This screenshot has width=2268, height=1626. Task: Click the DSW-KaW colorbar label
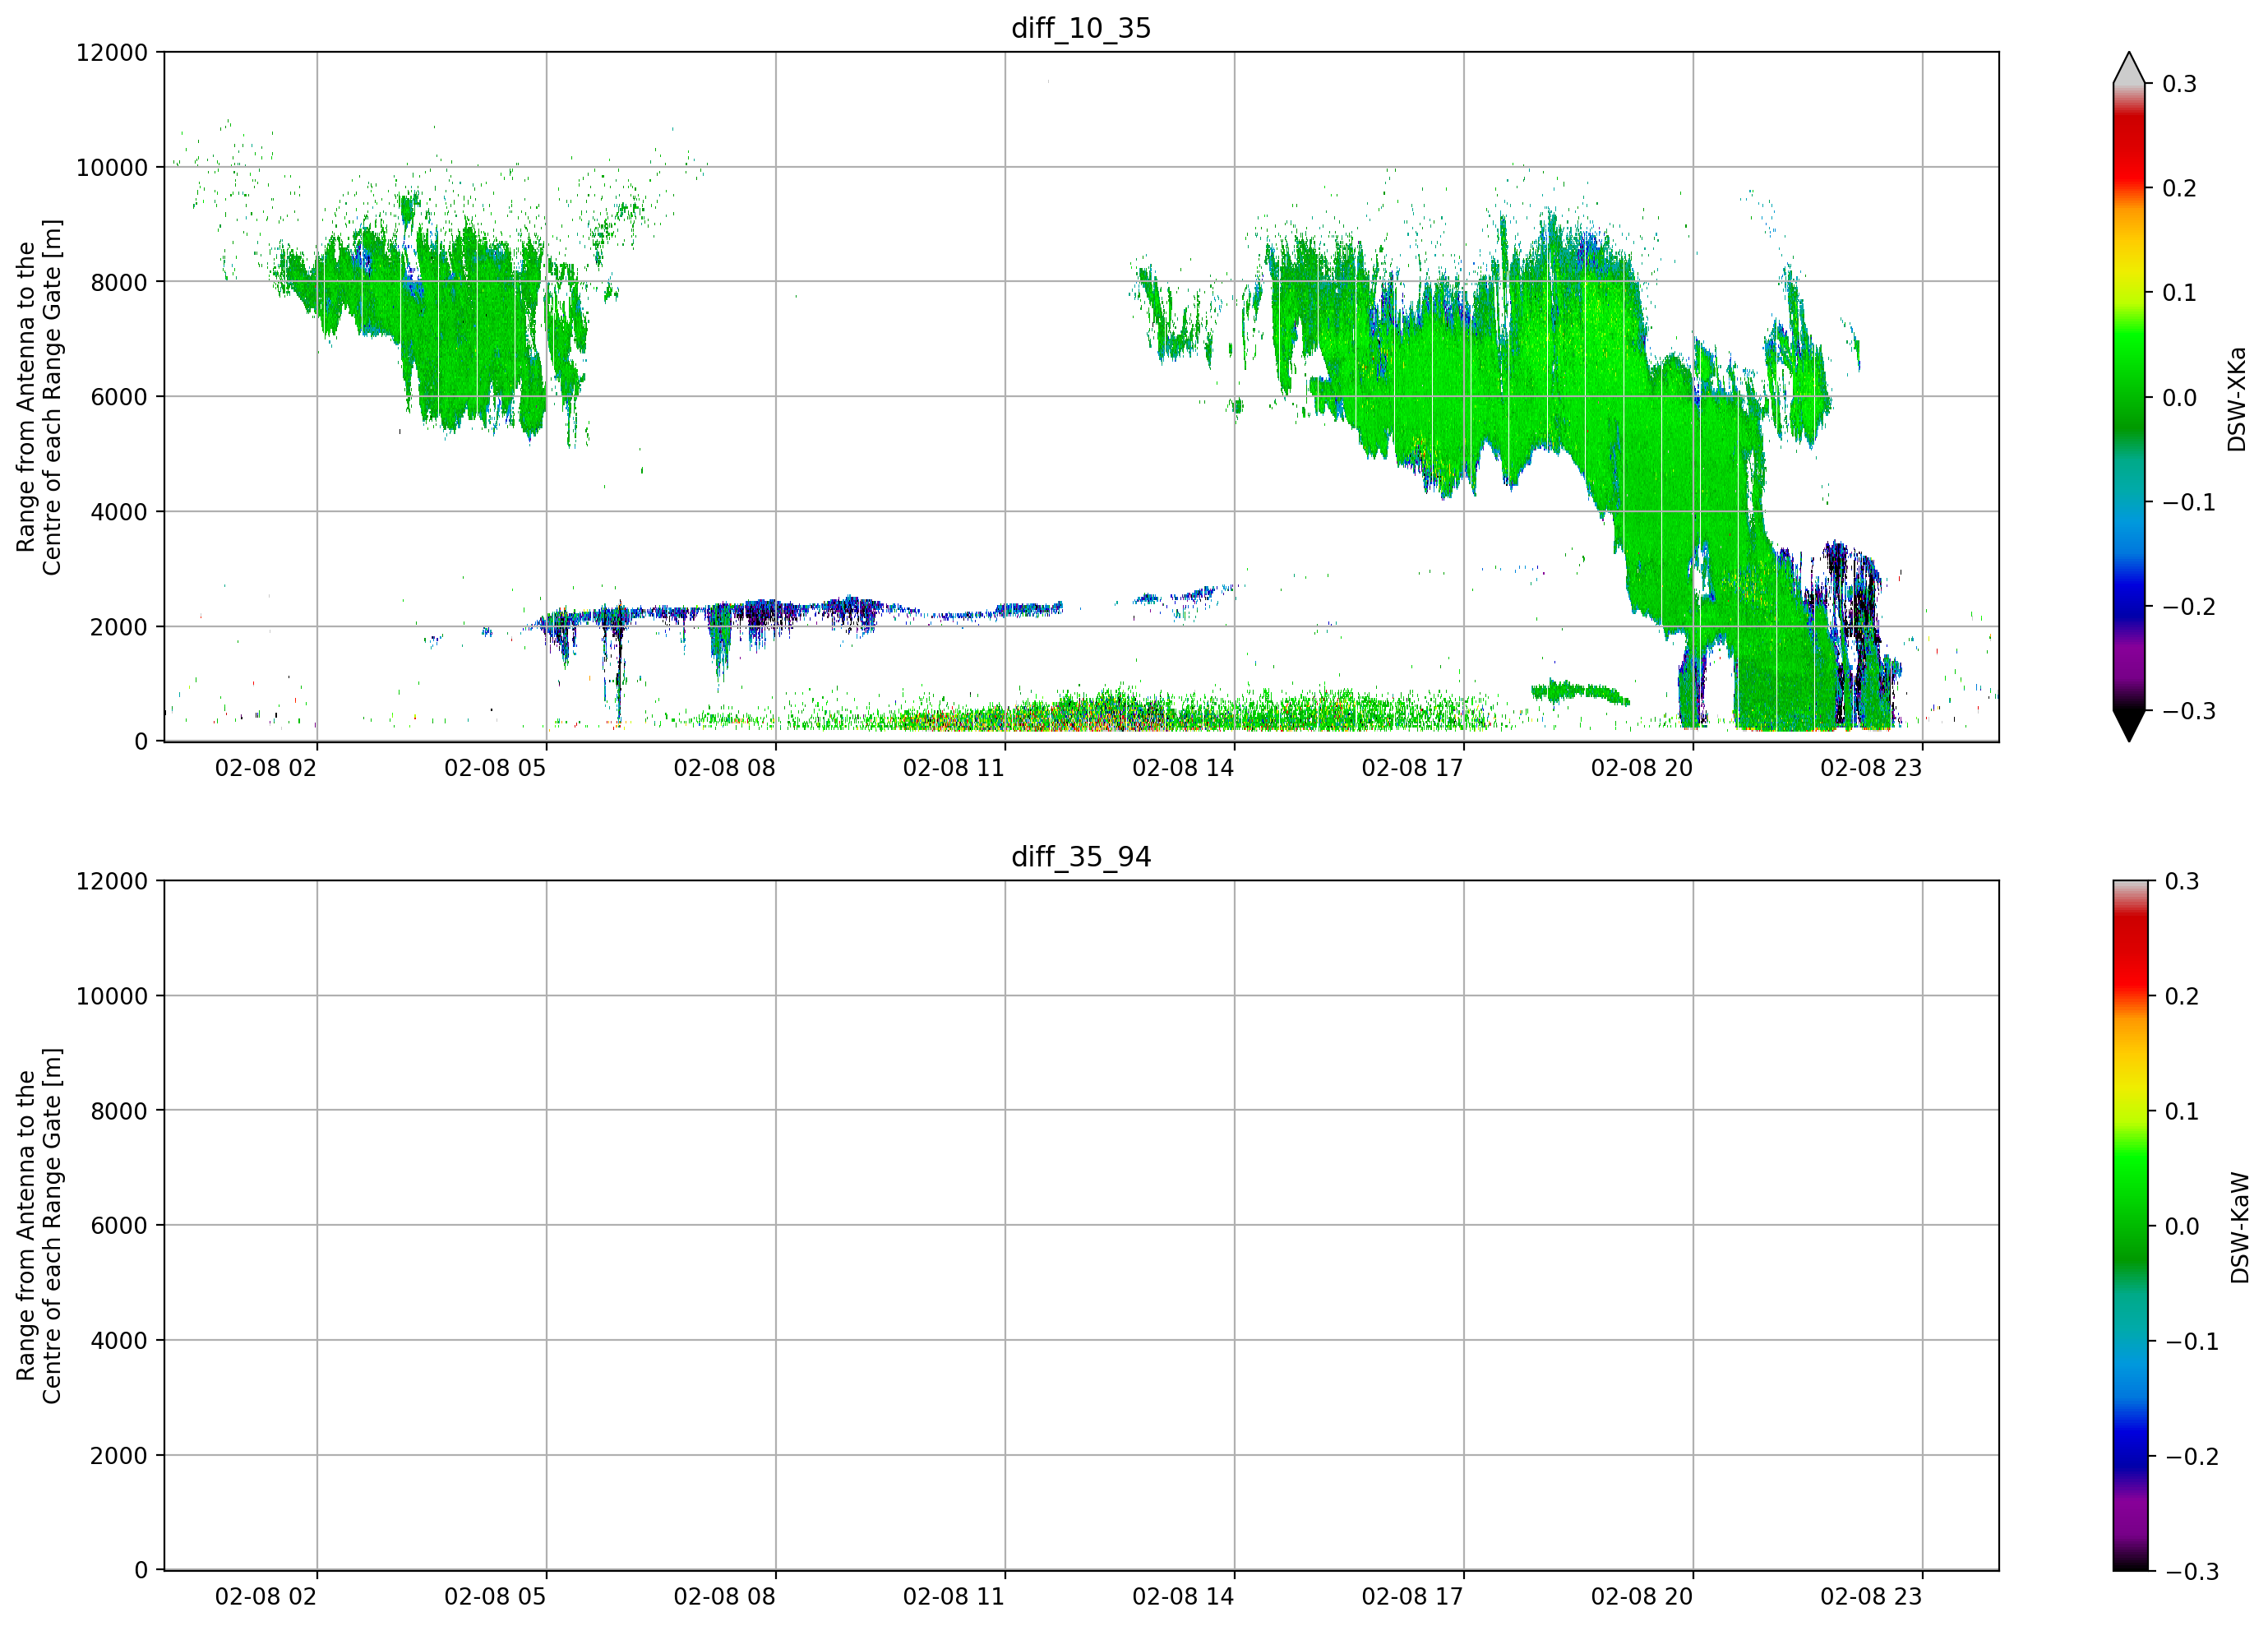point(2239,1228)
